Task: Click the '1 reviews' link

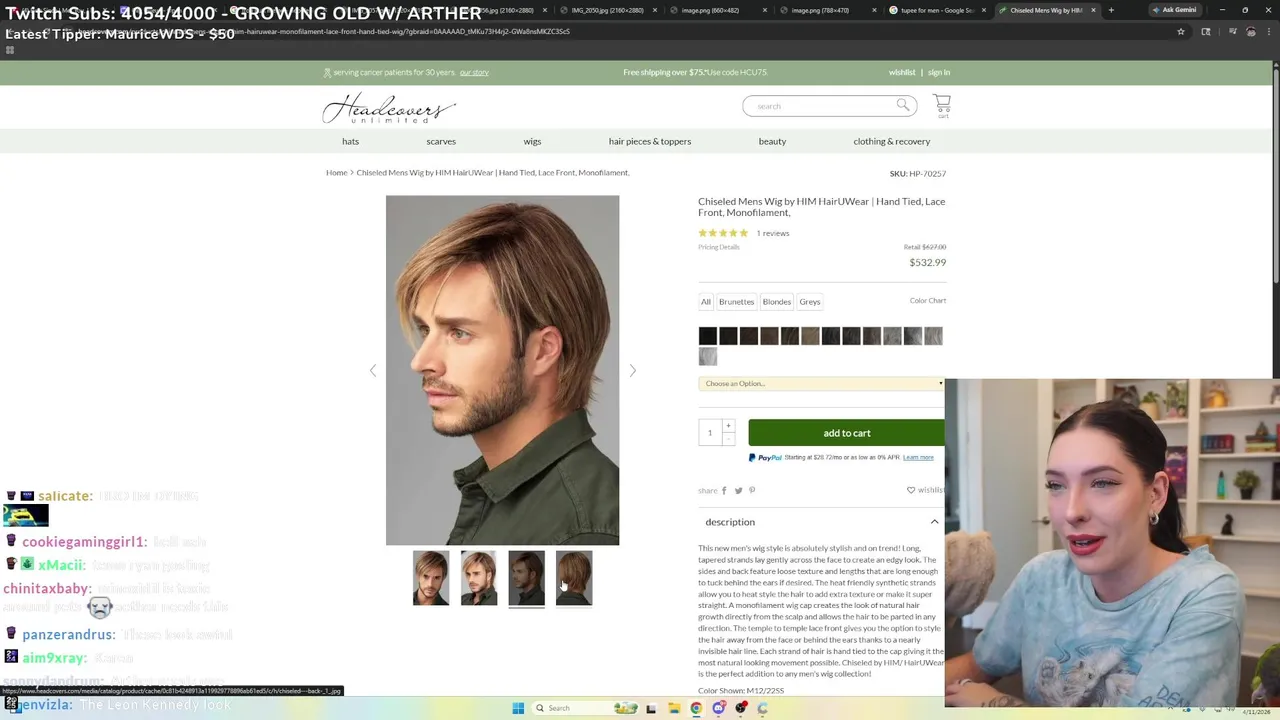Action: click(x=773, y=233)
